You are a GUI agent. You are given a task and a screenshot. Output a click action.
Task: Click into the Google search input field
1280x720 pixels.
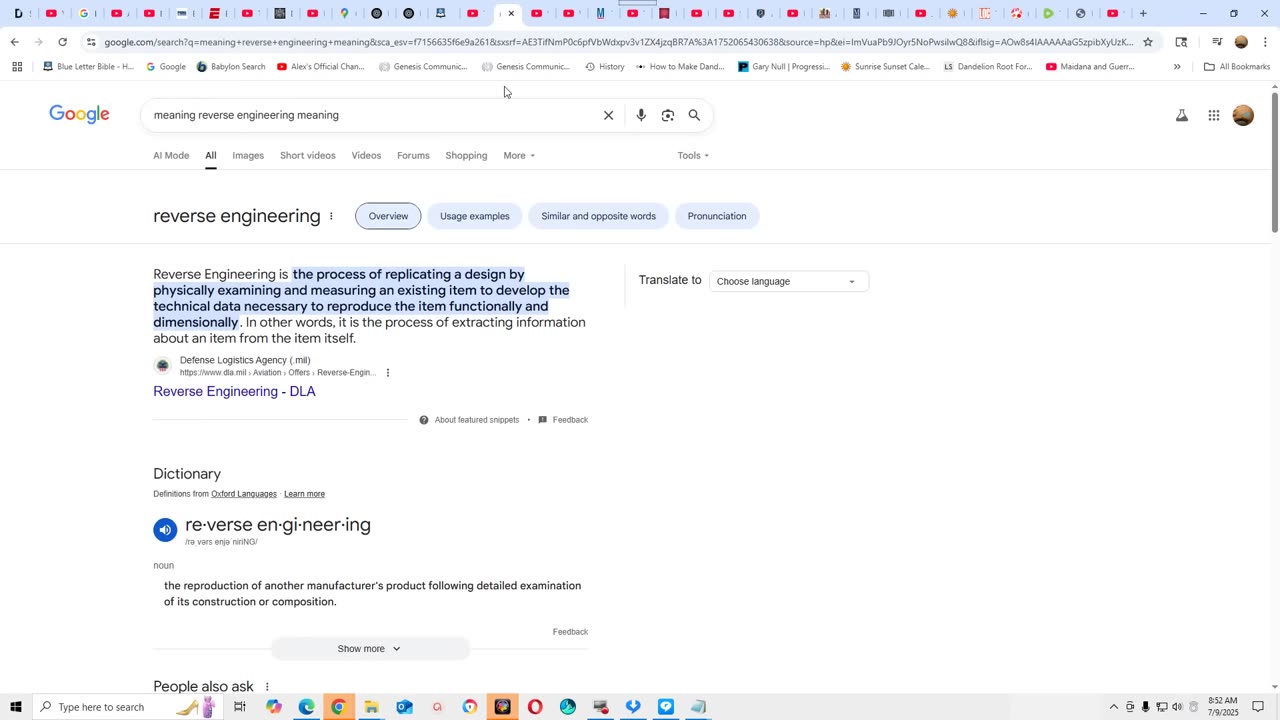coord(370,115)
